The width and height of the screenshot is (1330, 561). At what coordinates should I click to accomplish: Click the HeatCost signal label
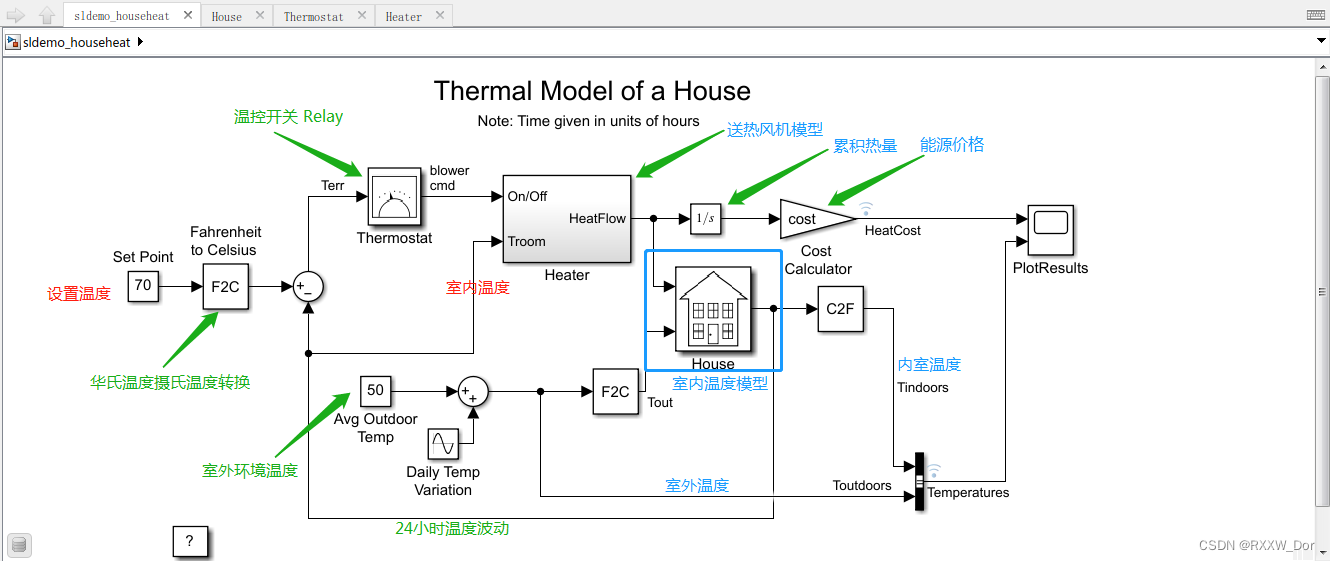click(893, 230)
